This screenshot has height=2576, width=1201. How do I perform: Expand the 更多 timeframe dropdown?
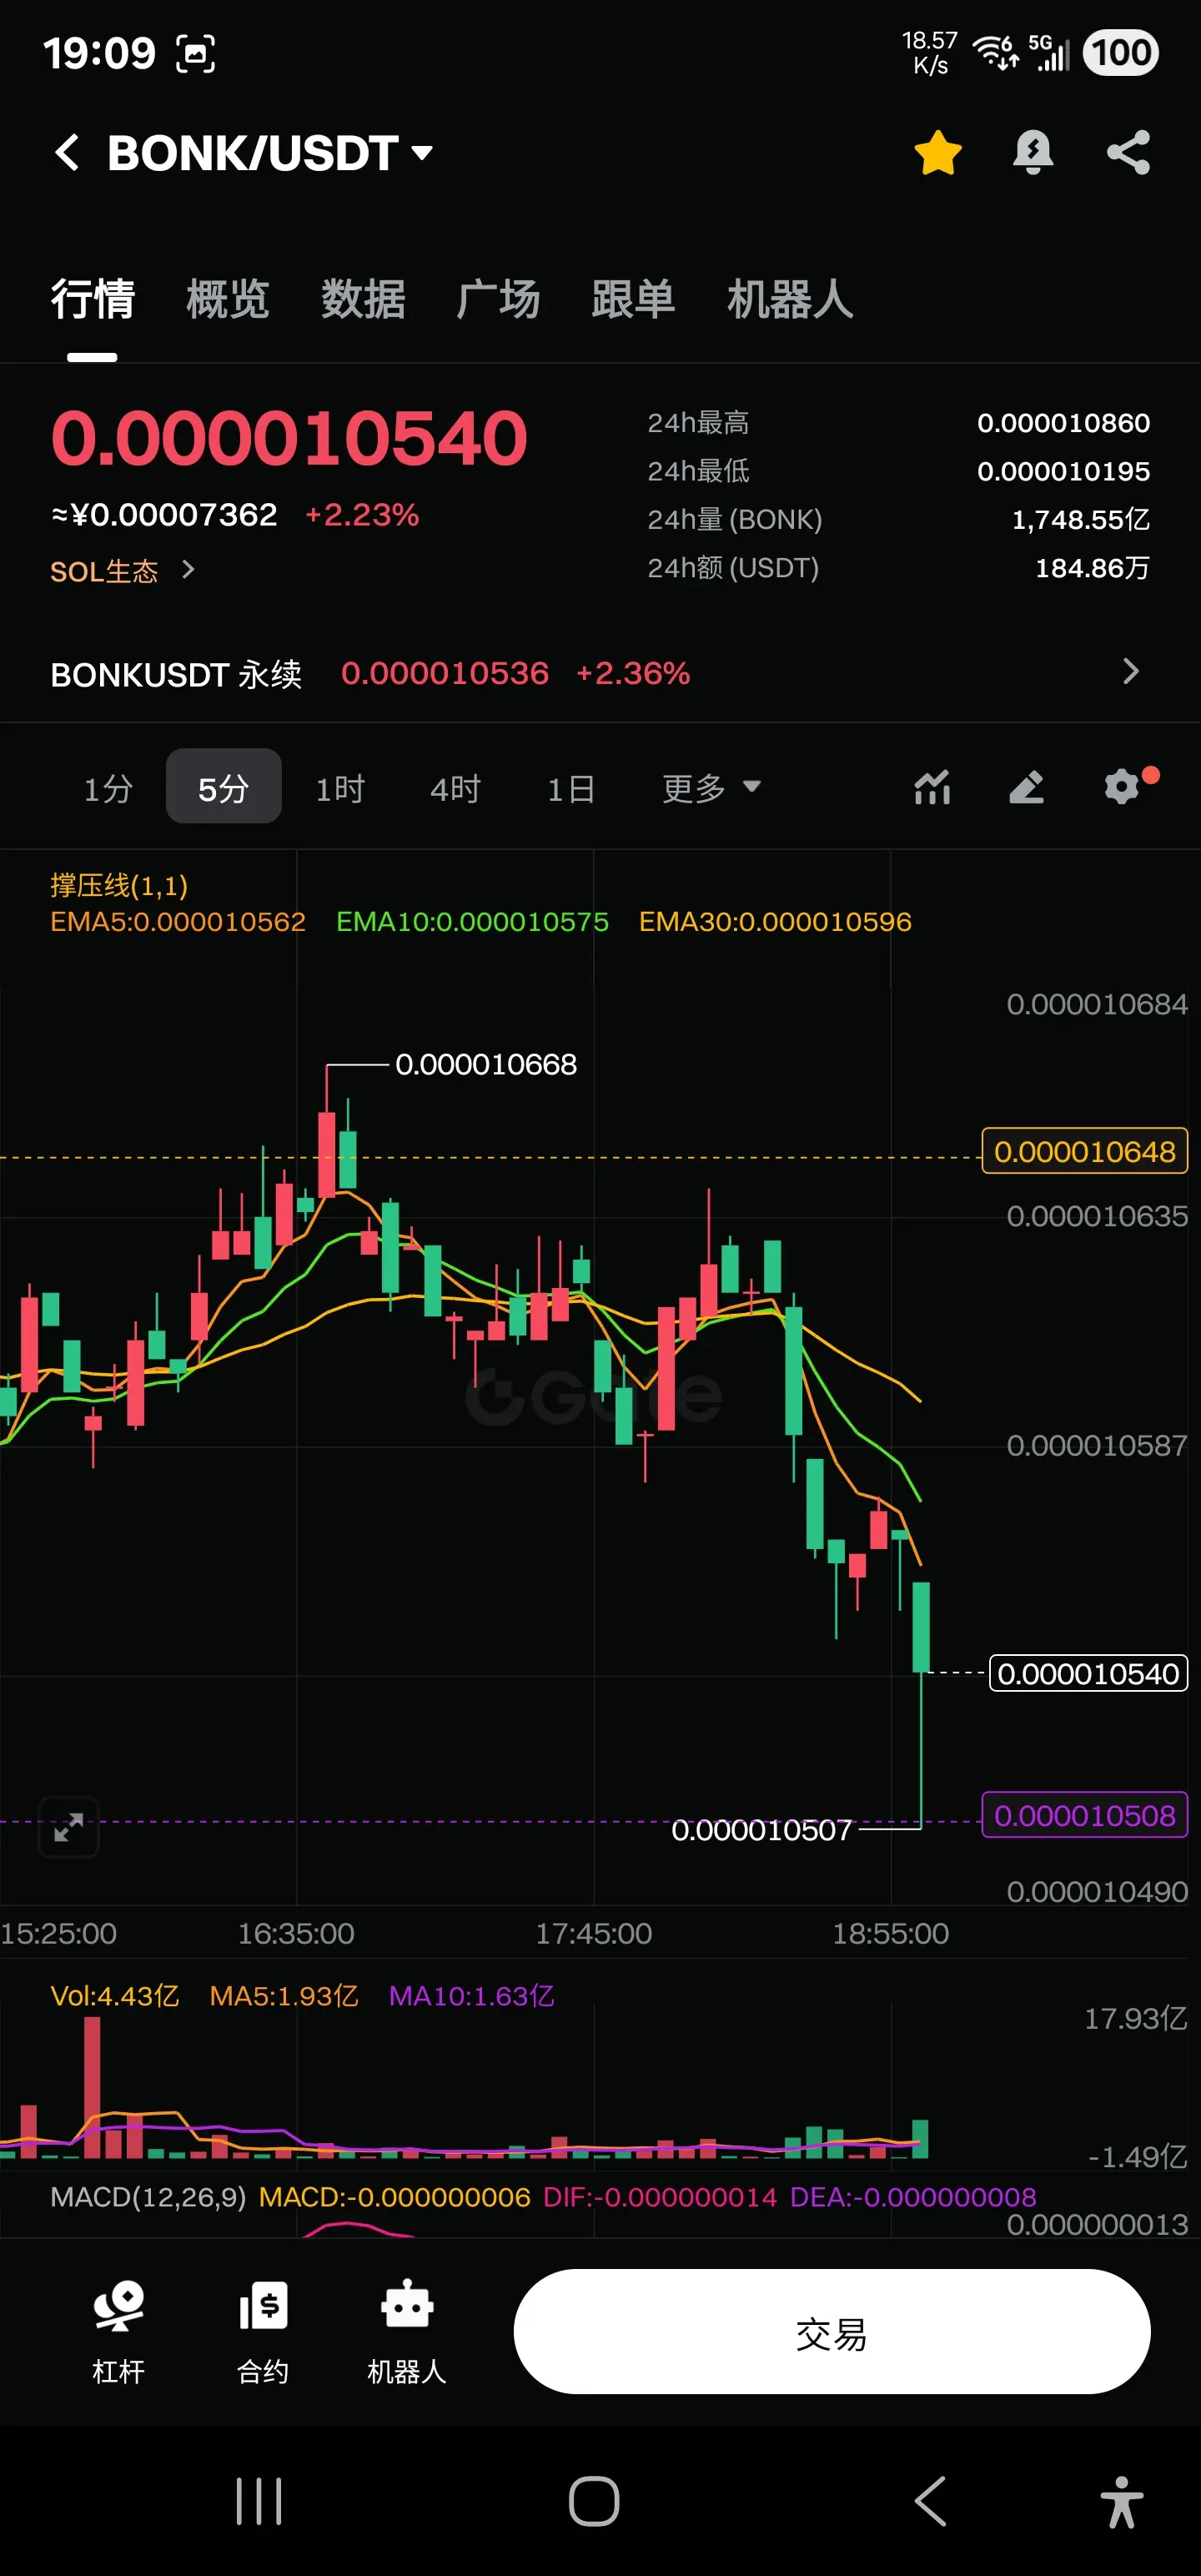click(x=711, y=788)
